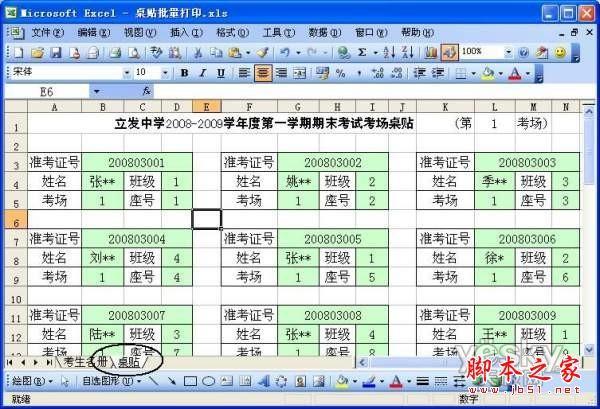Viewport: 600px width, 409px height.
Task: Copy the selection using the Copy icon
Action: pos(217,53)
